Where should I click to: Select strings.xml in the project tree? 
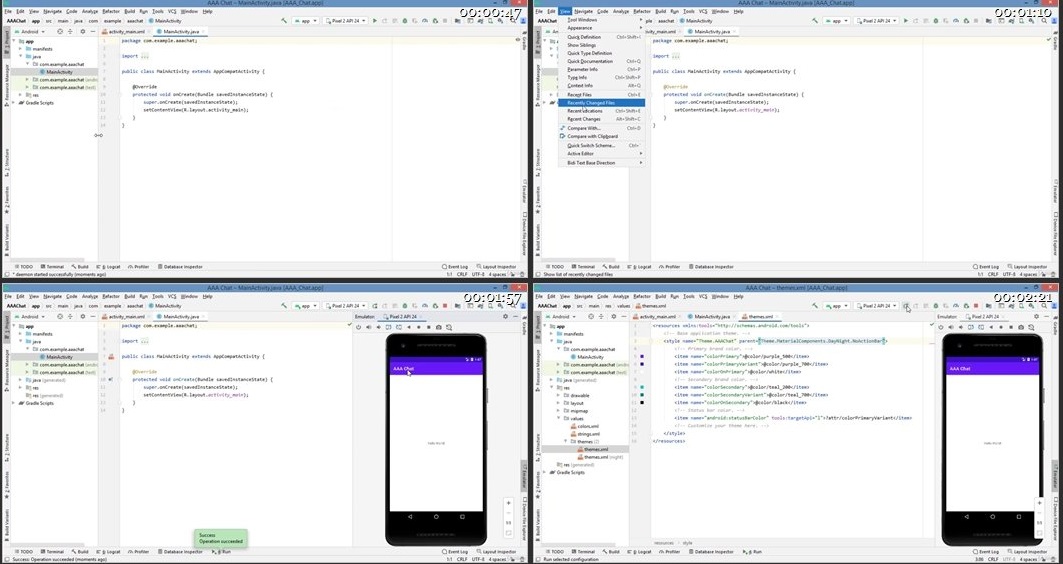(586, 434)
